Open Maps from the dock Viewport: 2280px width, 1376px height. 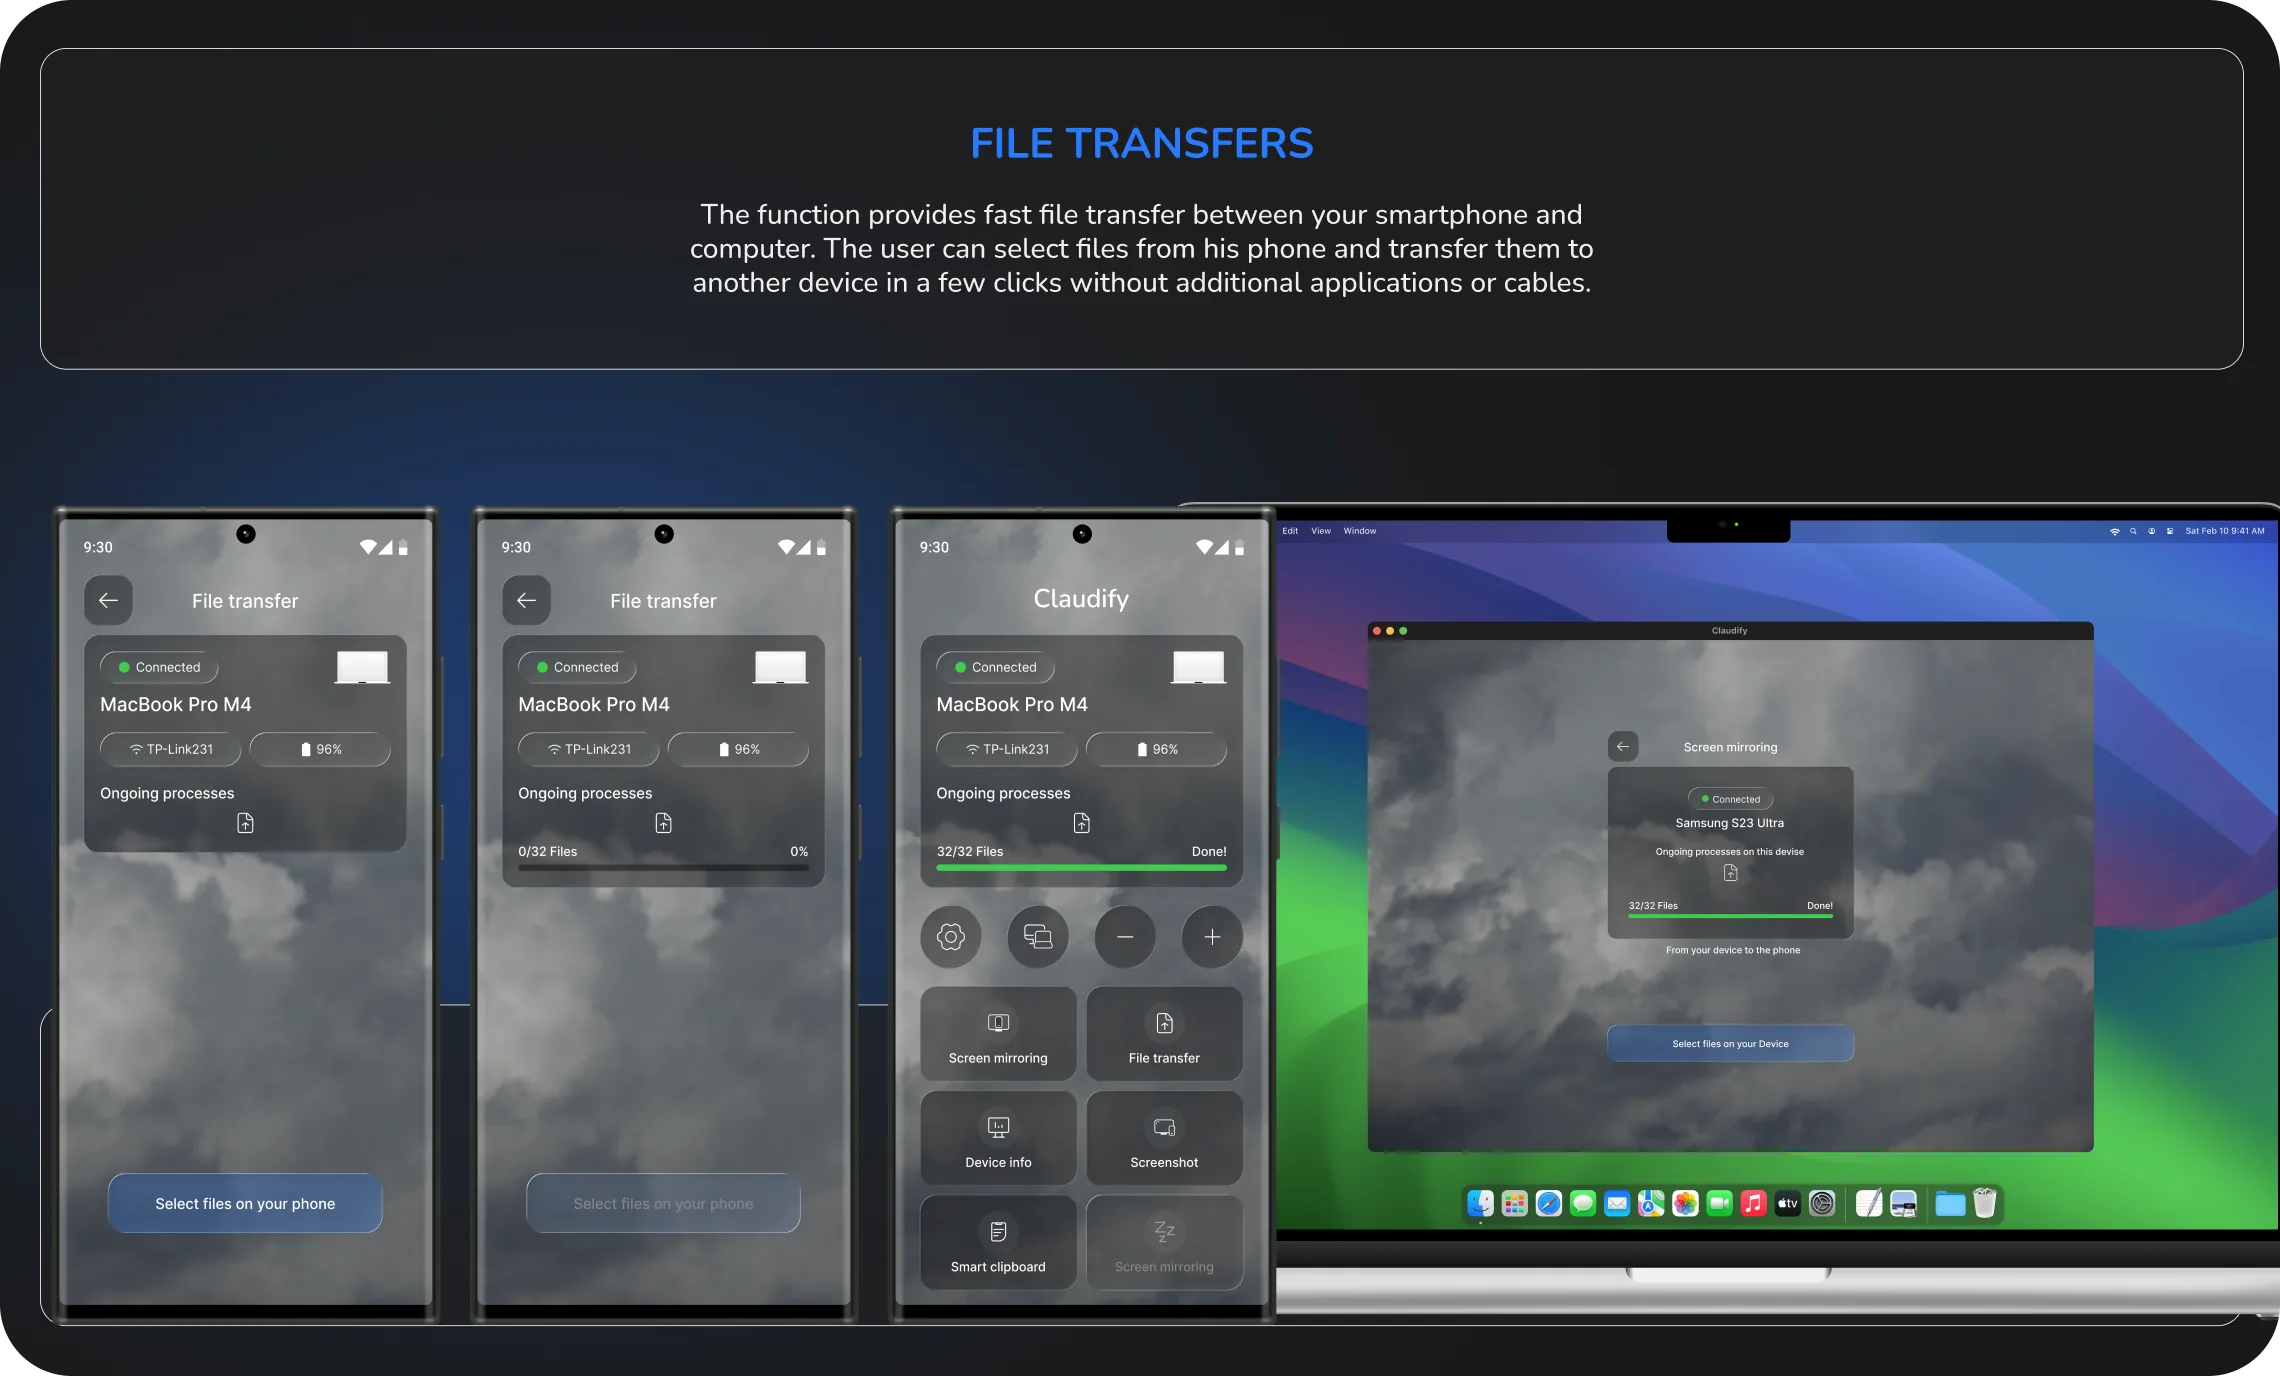pos(1651,1203)
